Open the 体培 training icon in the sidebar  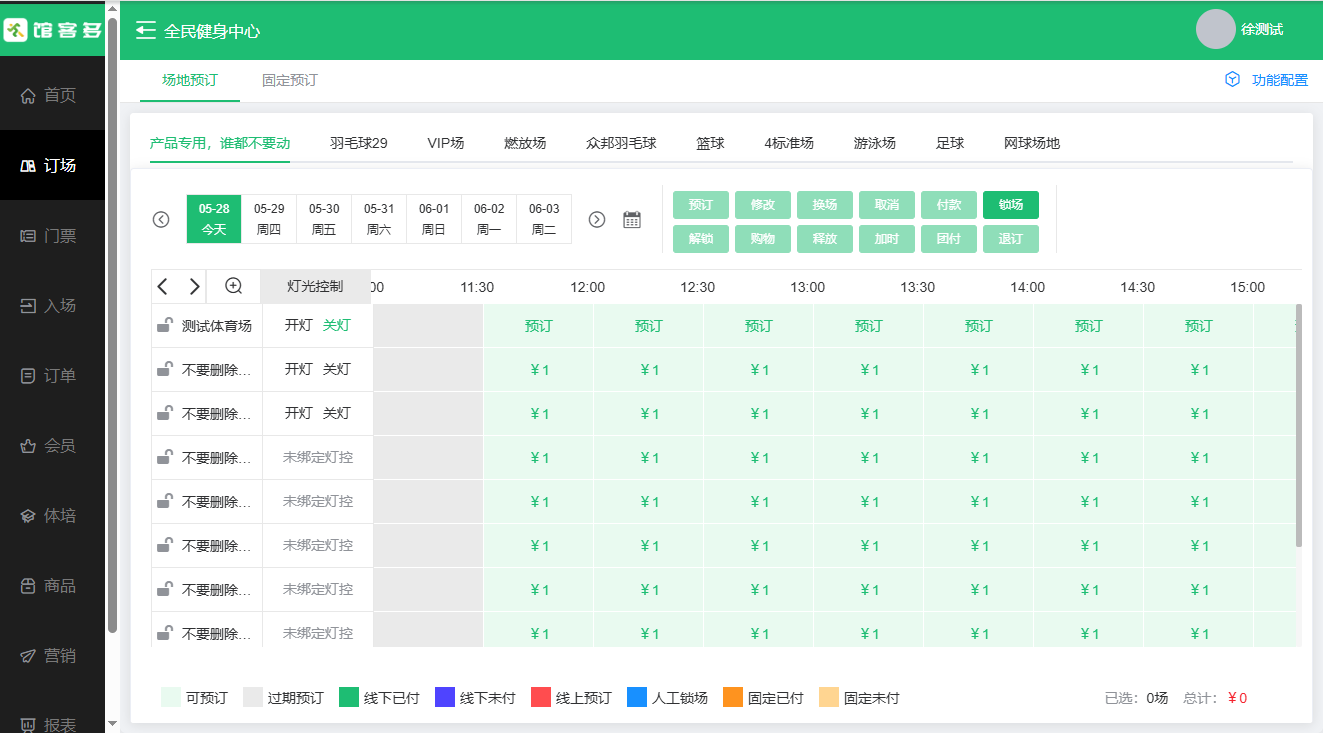coord(28,516)
